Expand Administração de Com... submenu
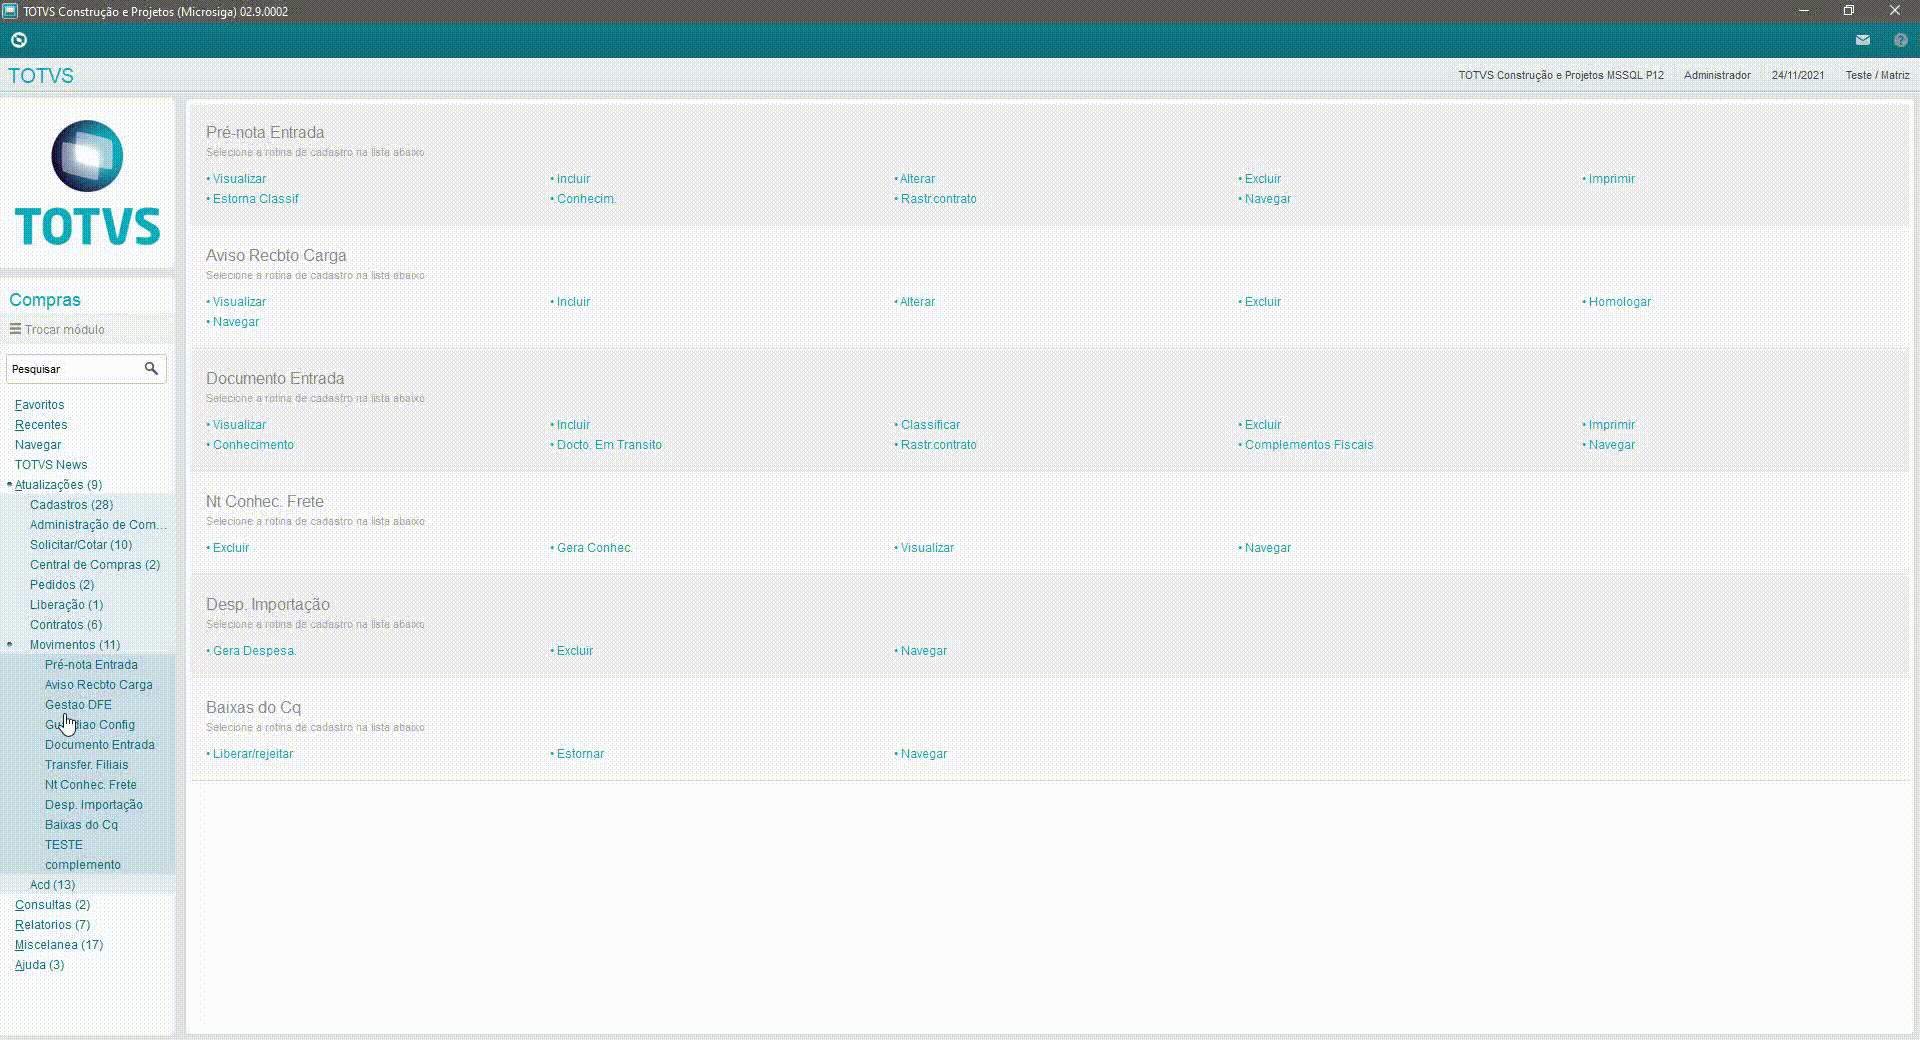The image size is (1920, 1040). pyautogui.click(x=98, y=525)
